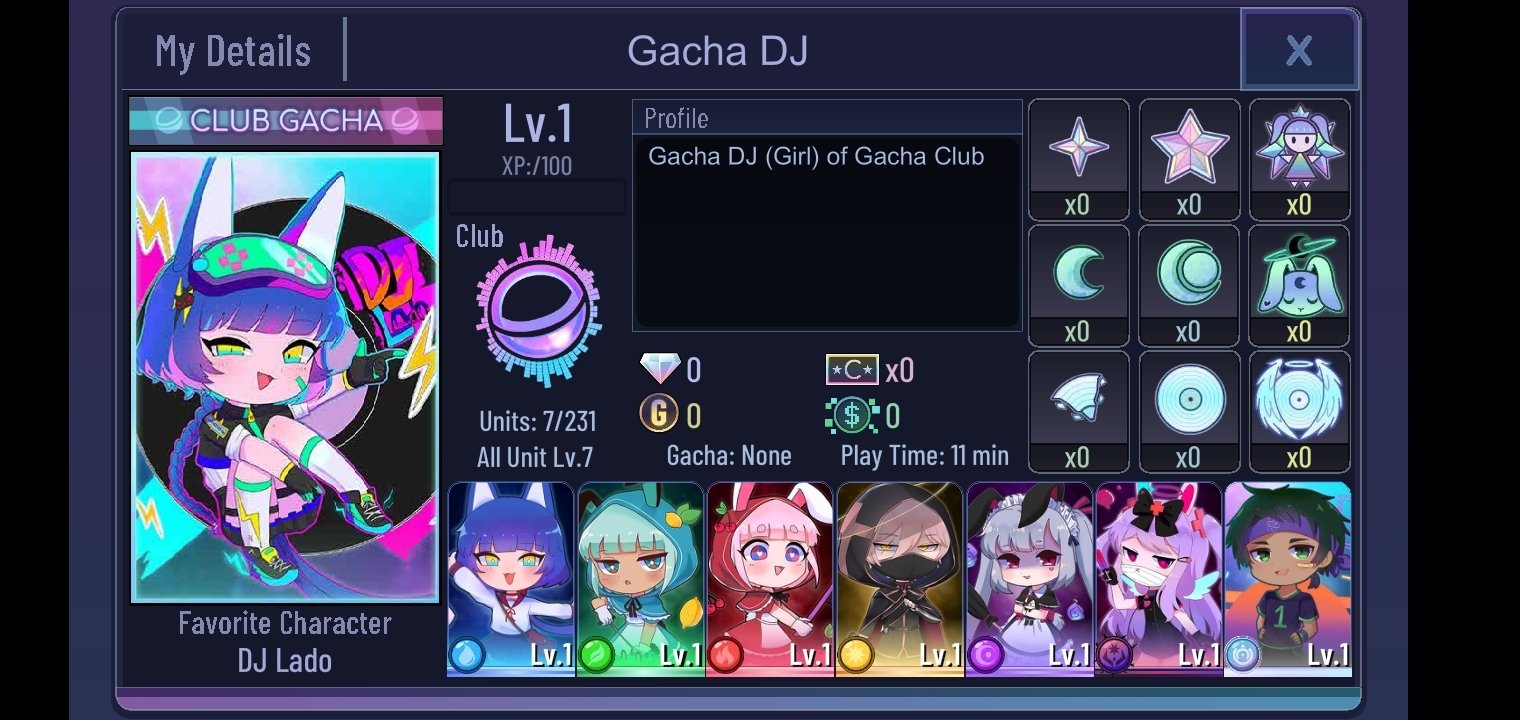Click the double crescent moon item

(1189, 272)
